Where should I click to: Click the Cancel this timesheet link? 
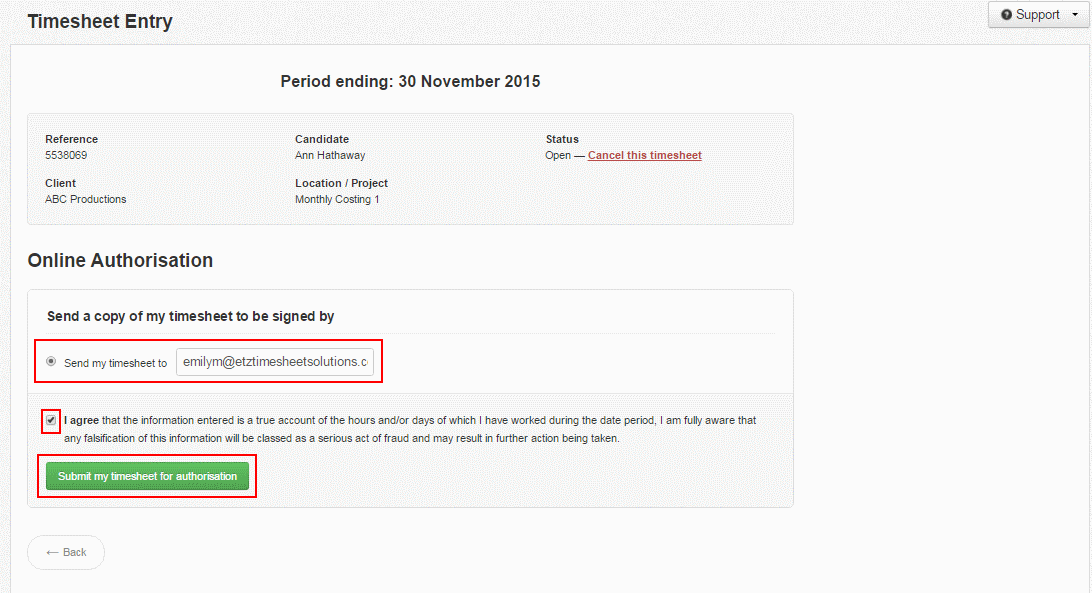click(x=644, y=155)
